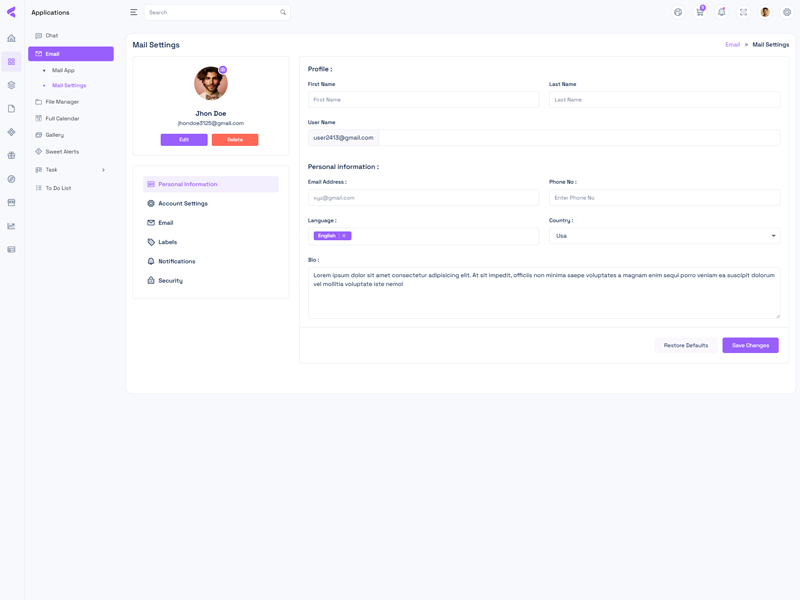Click the home icon in left rail
Image resolution: width=800 pixels, height=600 pixels.
[12, 38]
